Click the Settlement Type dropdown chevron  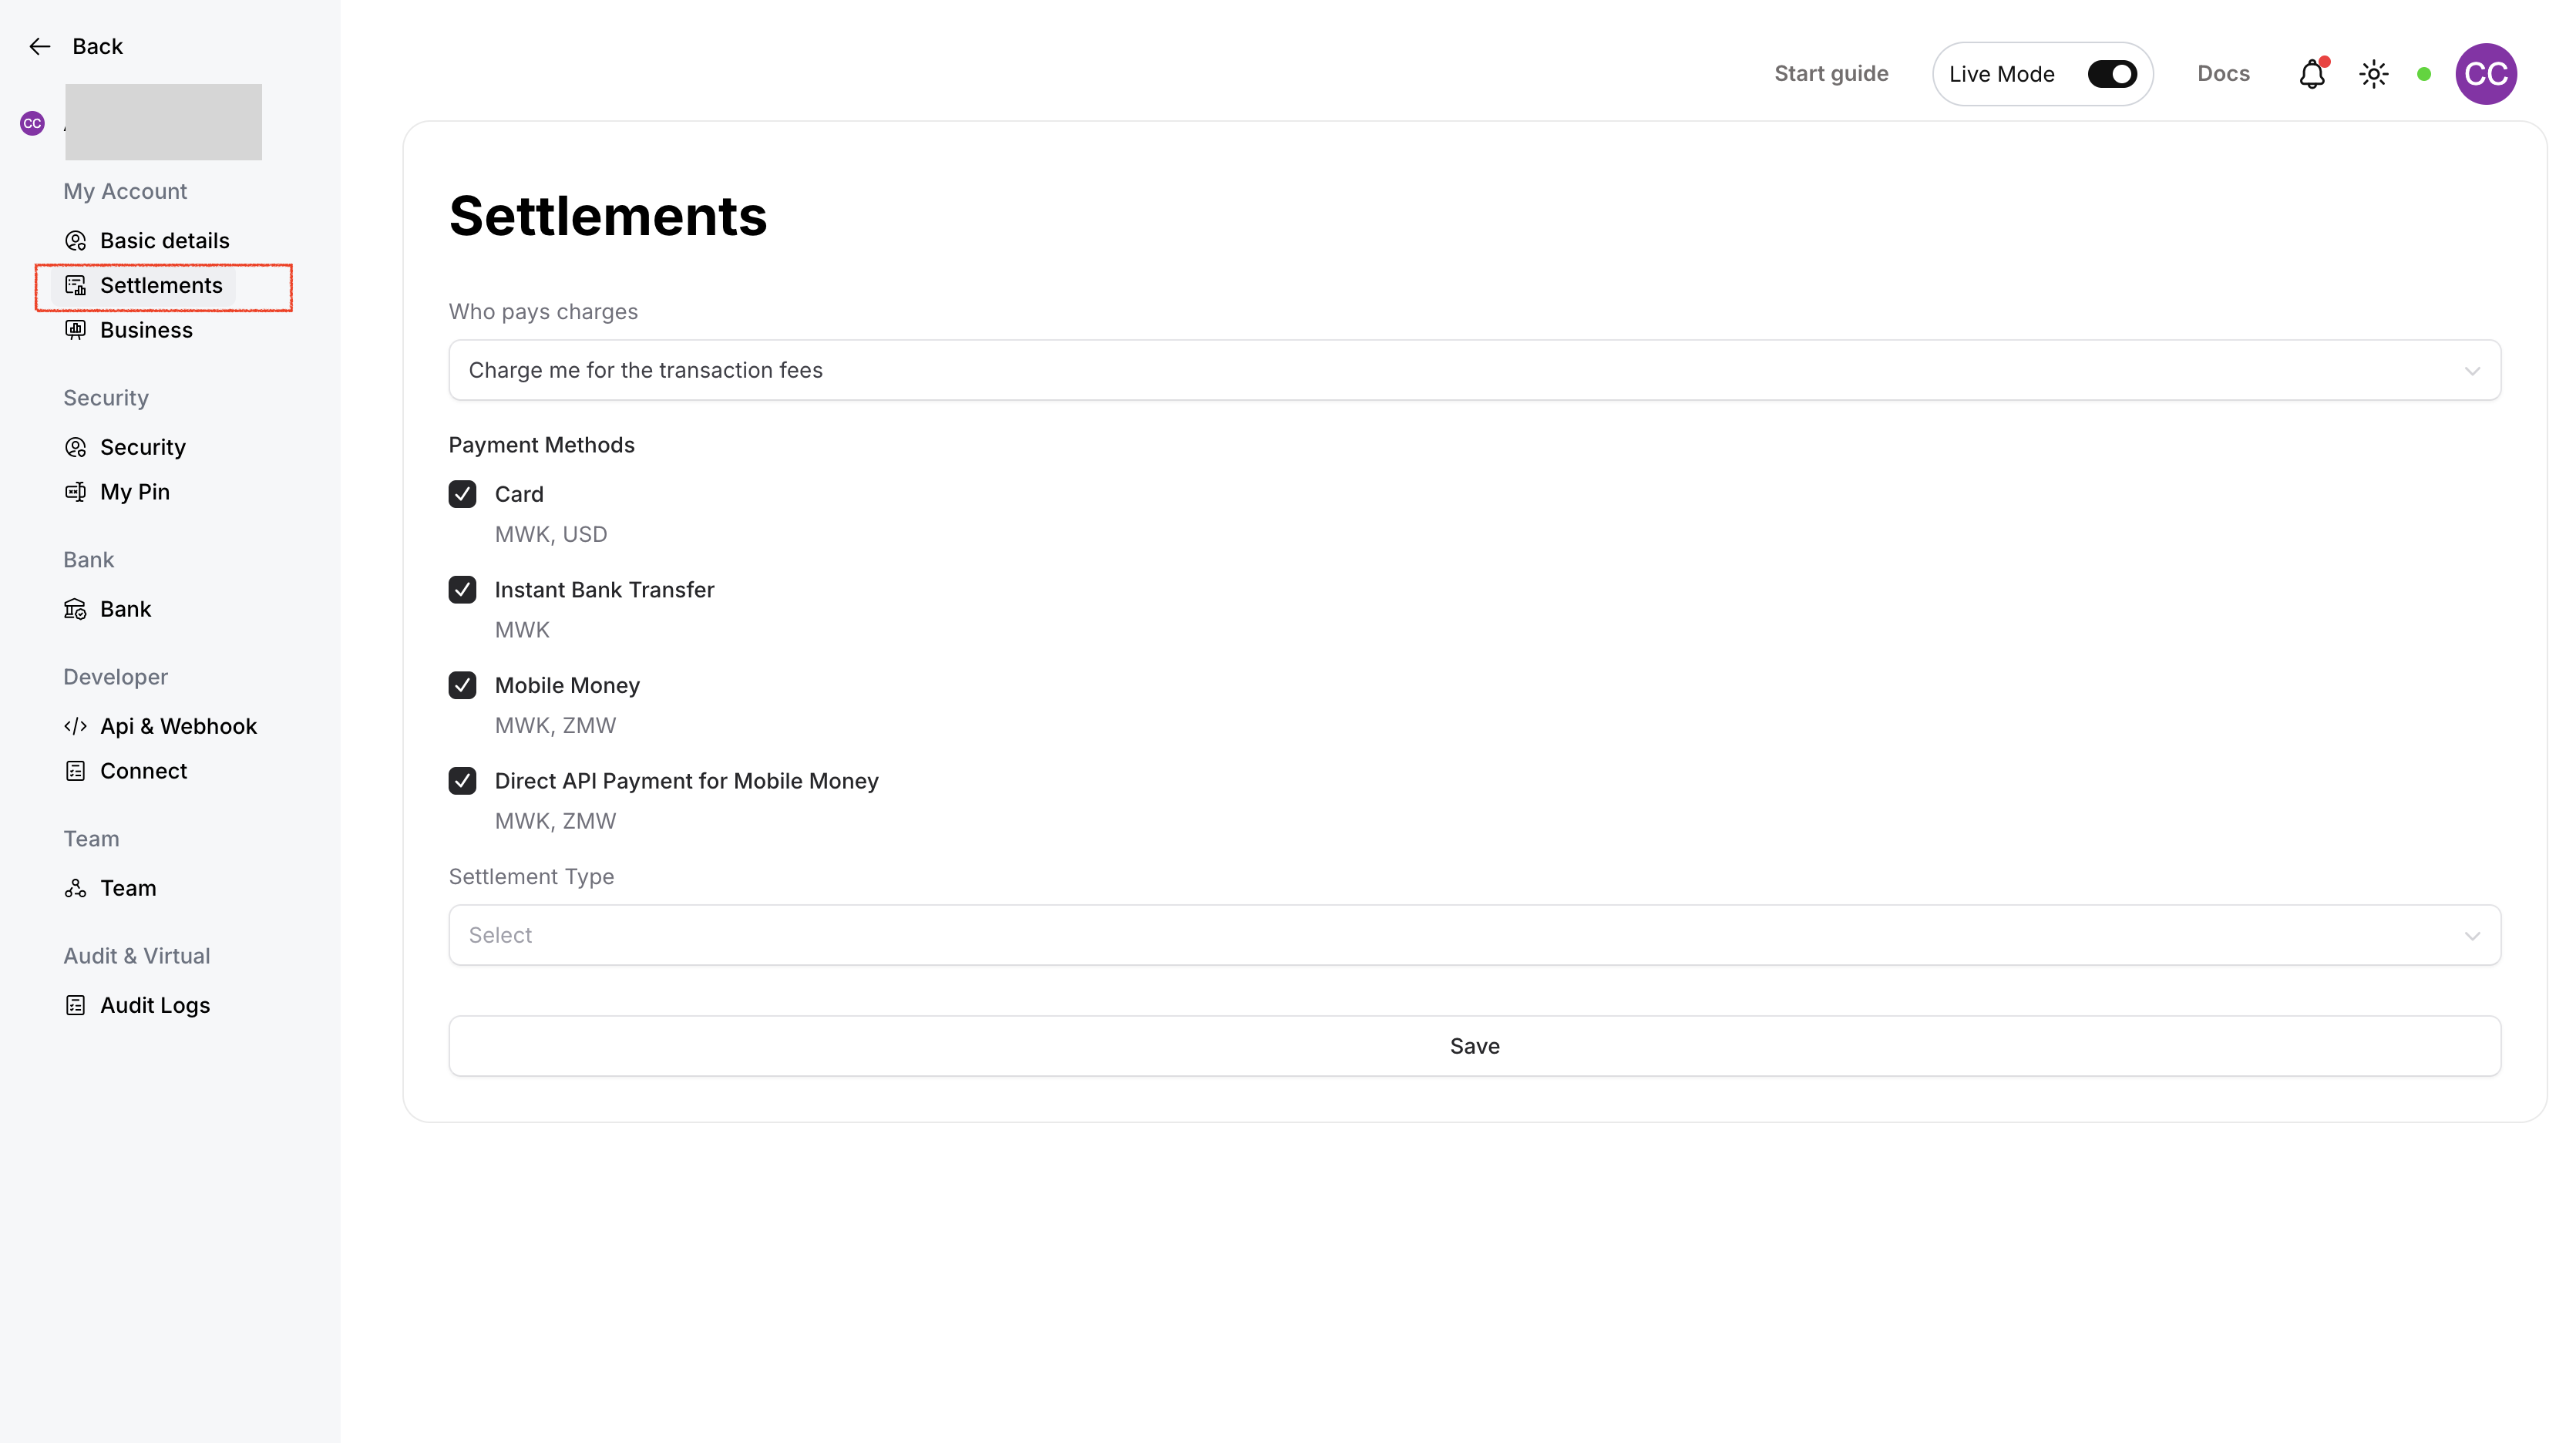(2471, 936)
